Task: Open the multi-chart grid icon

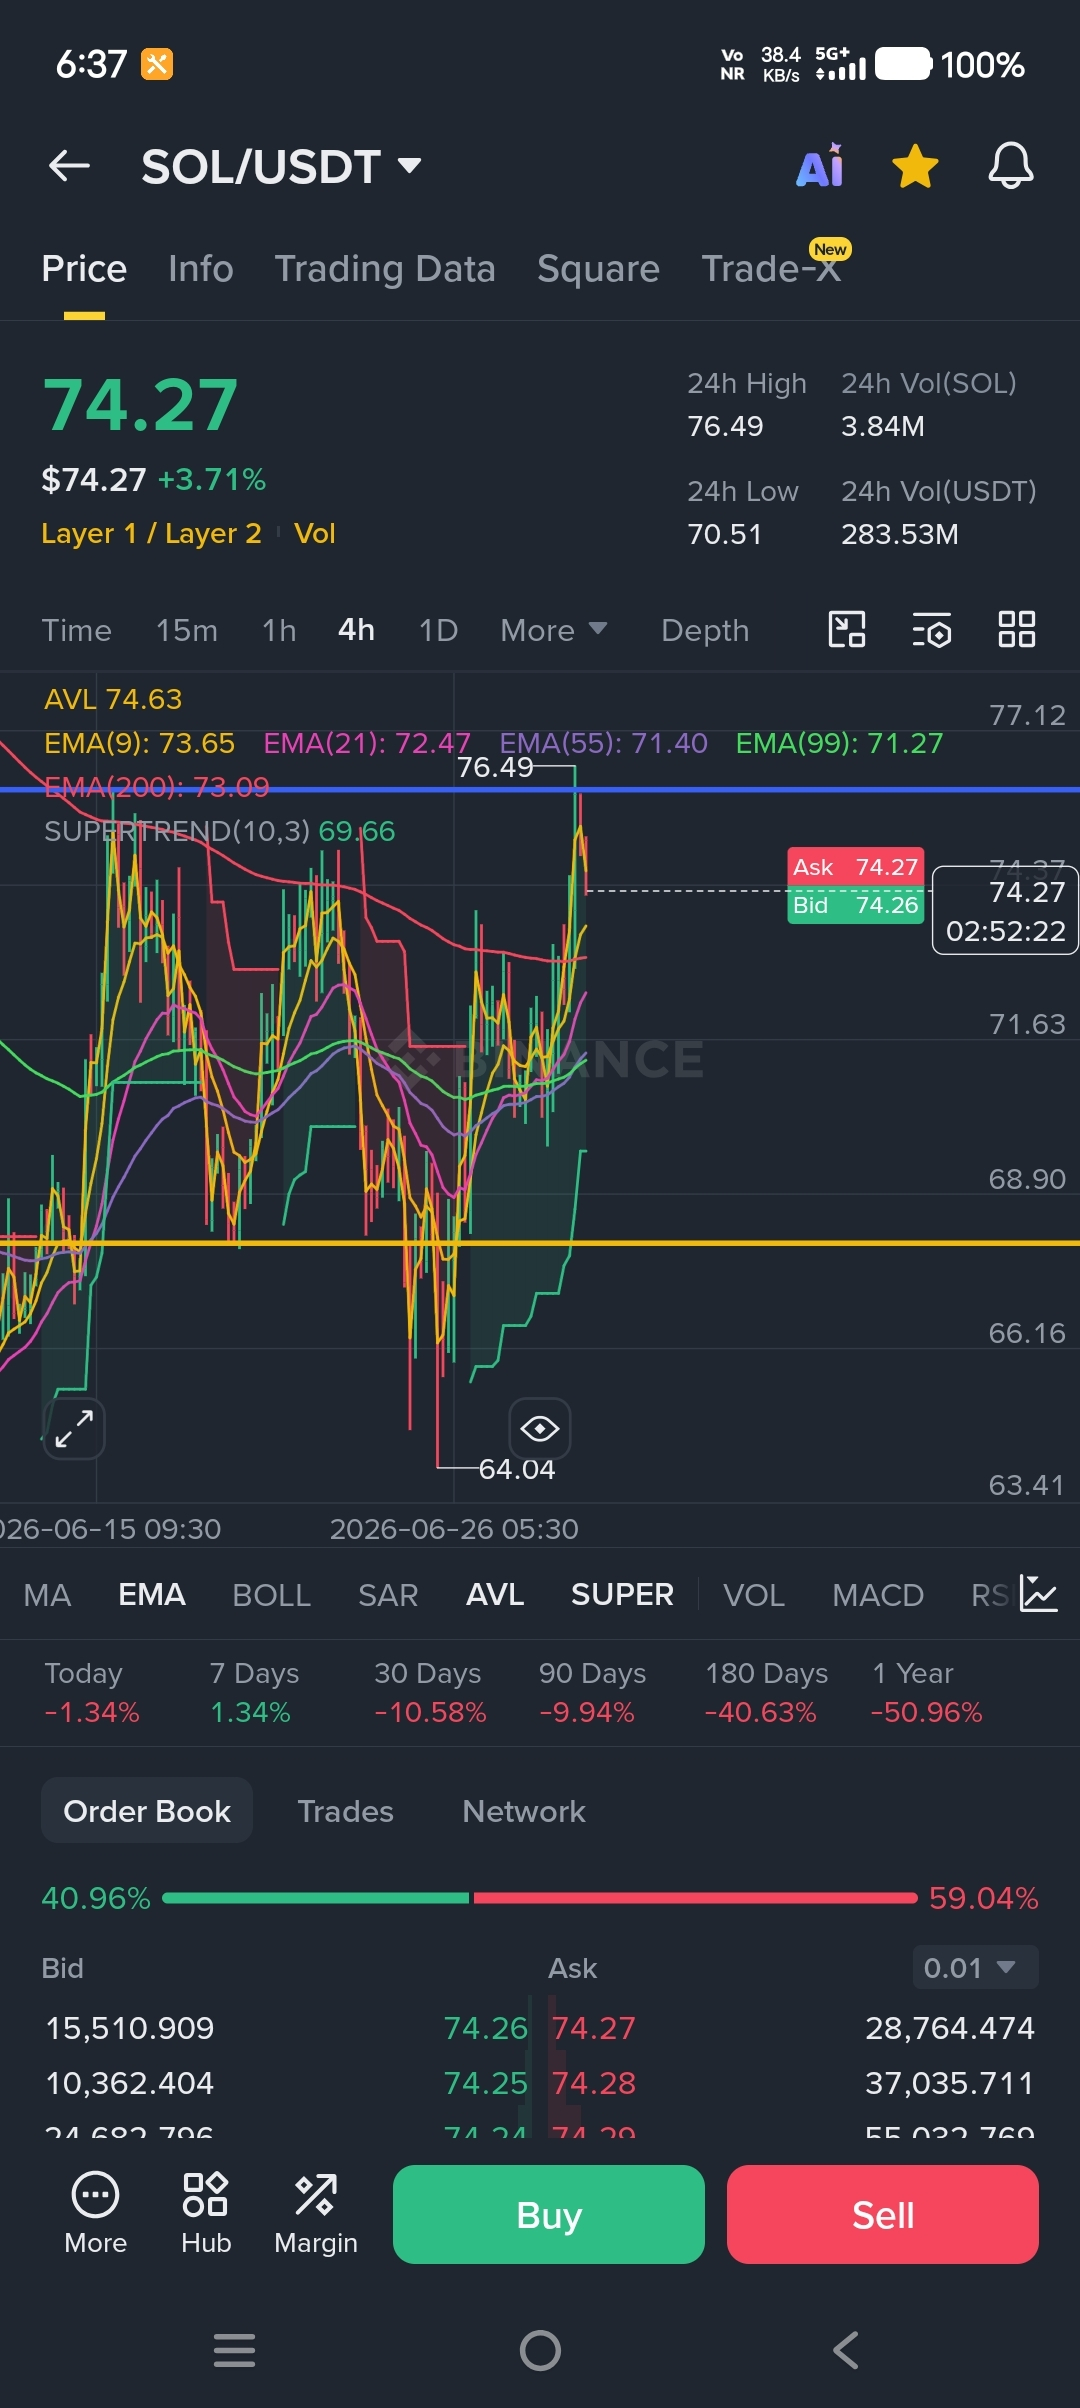Action: pos(1017,630)
